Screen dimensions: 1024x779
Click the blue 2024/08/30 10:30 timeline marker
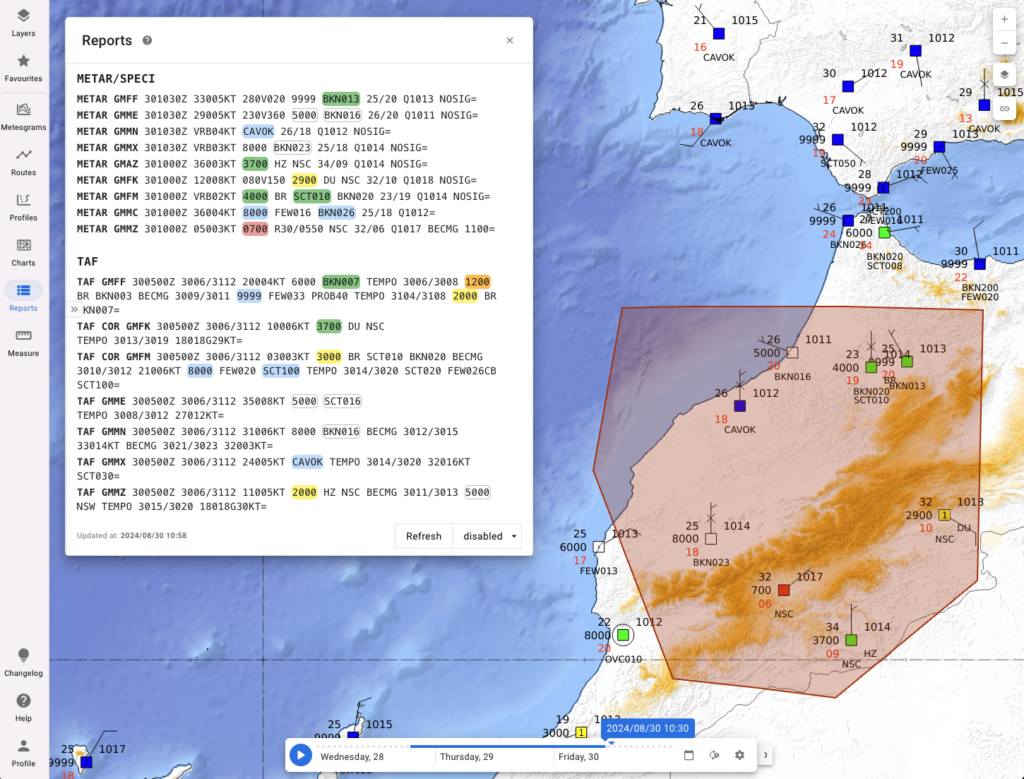647,728
